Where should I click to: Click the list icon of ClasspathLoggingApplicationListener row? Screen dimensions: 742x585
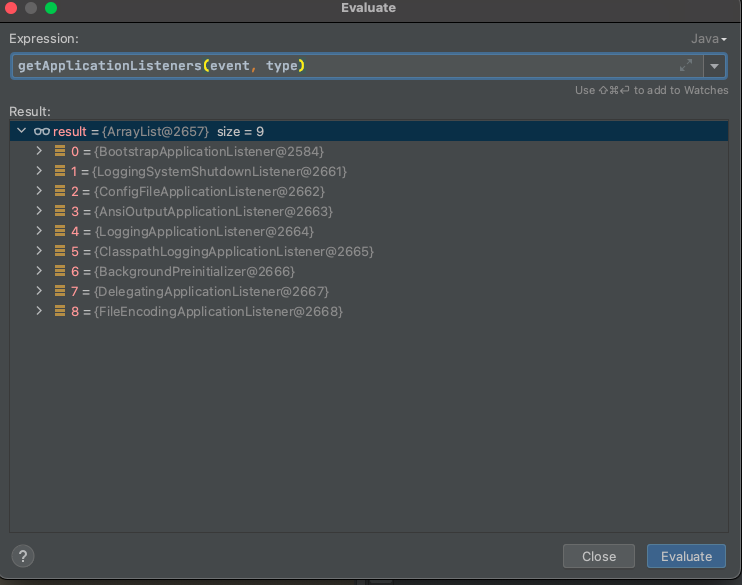pos(60,251)
